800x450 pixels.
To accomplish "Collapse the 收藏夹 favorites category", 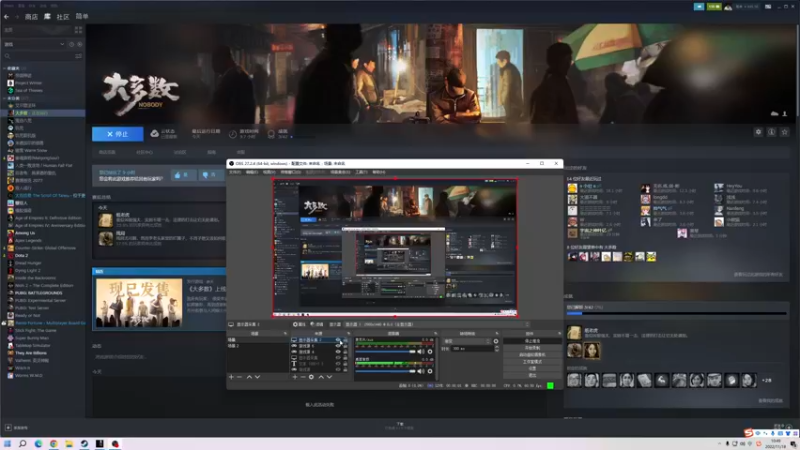I will tap(5, 68).
